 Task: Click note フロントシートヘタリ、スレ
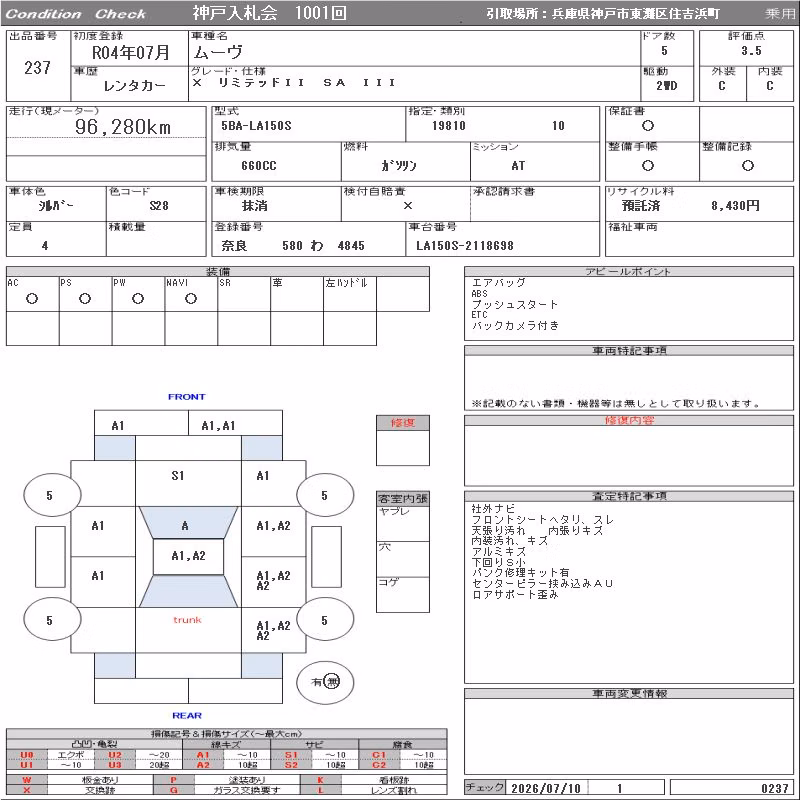542,519
